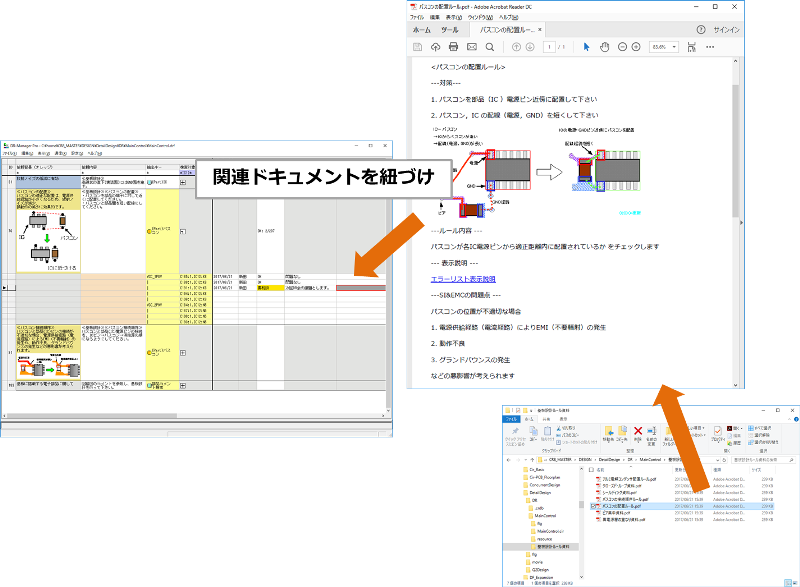Open the ファイル menu in Acrobat Reader
This screenshot has width=800, height=587.
point(417,17)
